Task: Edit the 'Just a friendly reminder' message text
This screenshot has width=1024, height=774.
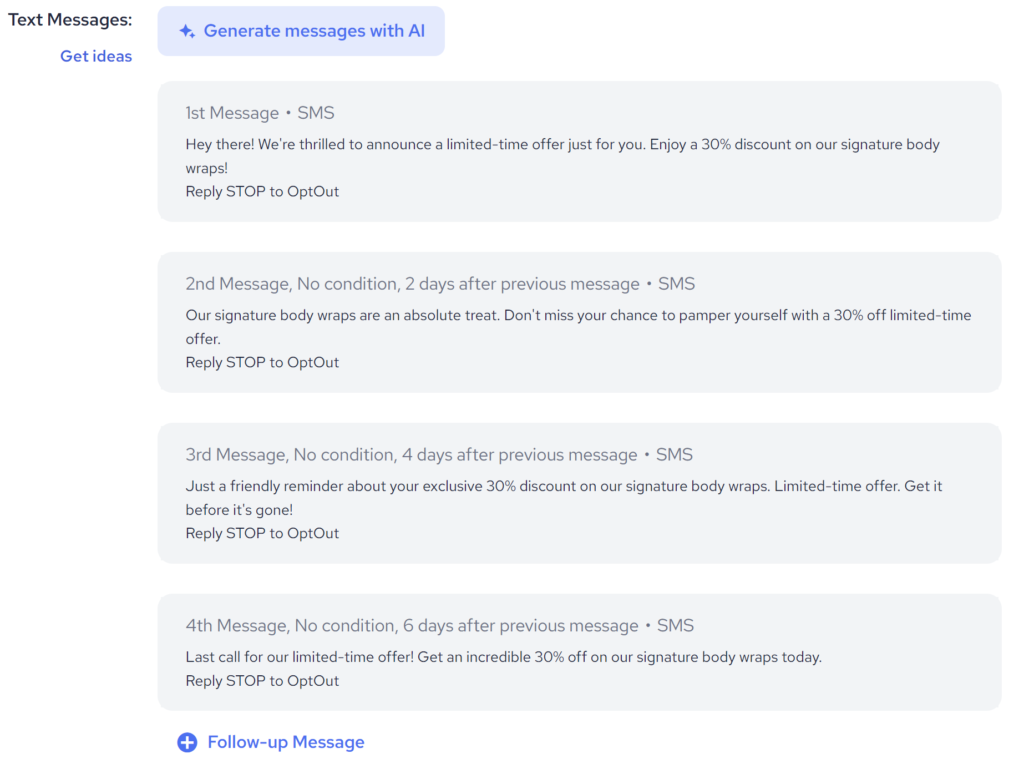Action: click(x=564, y=497)
